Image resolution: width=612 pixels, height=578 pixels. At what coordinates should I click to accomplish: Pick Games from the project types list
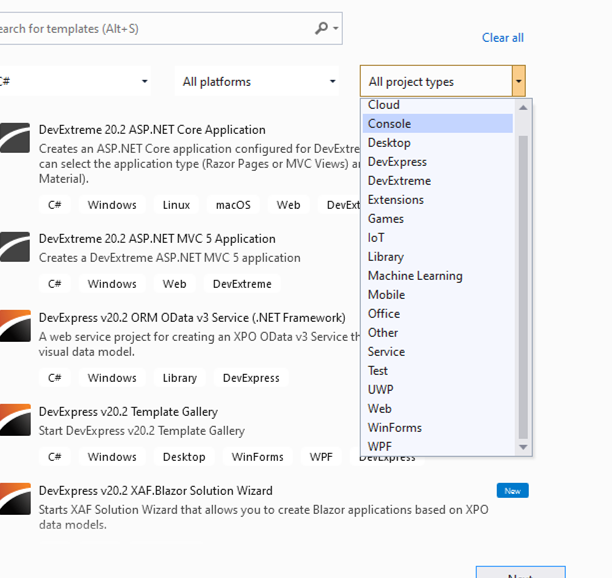click(x=438, y=219)
